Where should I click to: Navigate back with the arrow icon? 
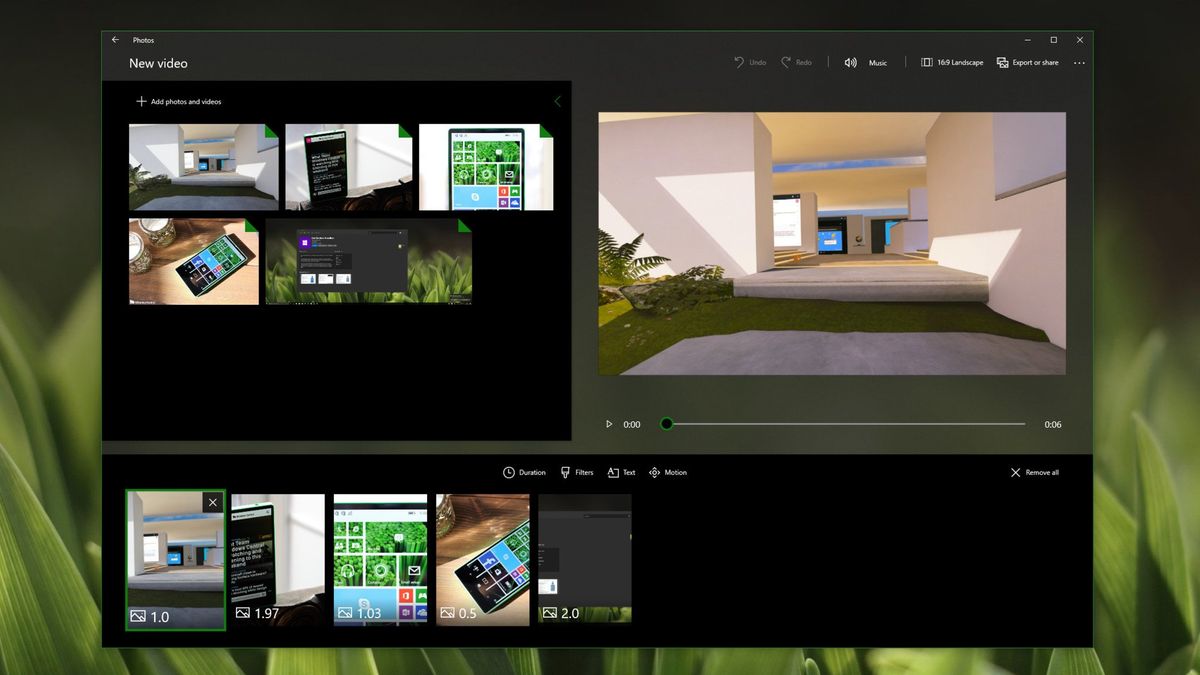pyautogui.click(x=115, y=39)
